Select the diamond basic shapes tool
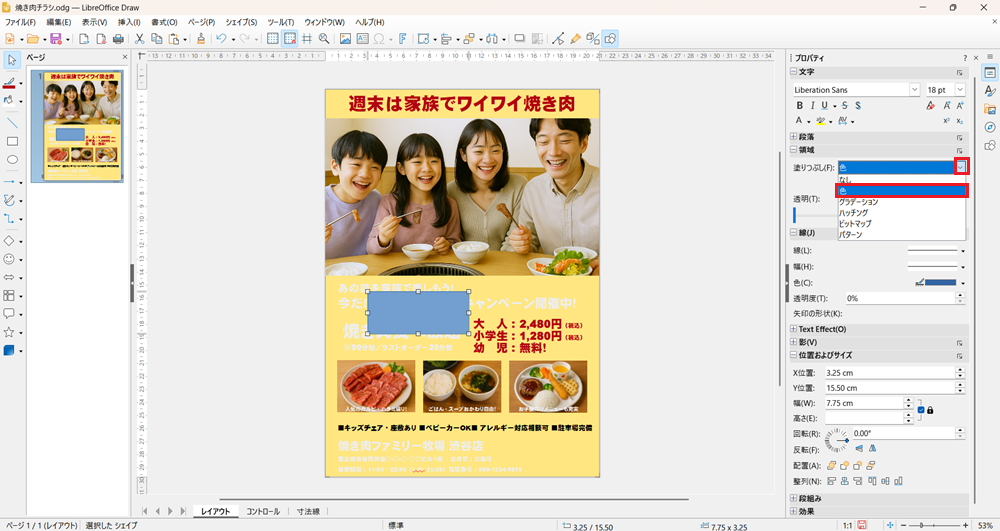The height and width of the screenshot is (531, 1000). click(x=9, y=241)
